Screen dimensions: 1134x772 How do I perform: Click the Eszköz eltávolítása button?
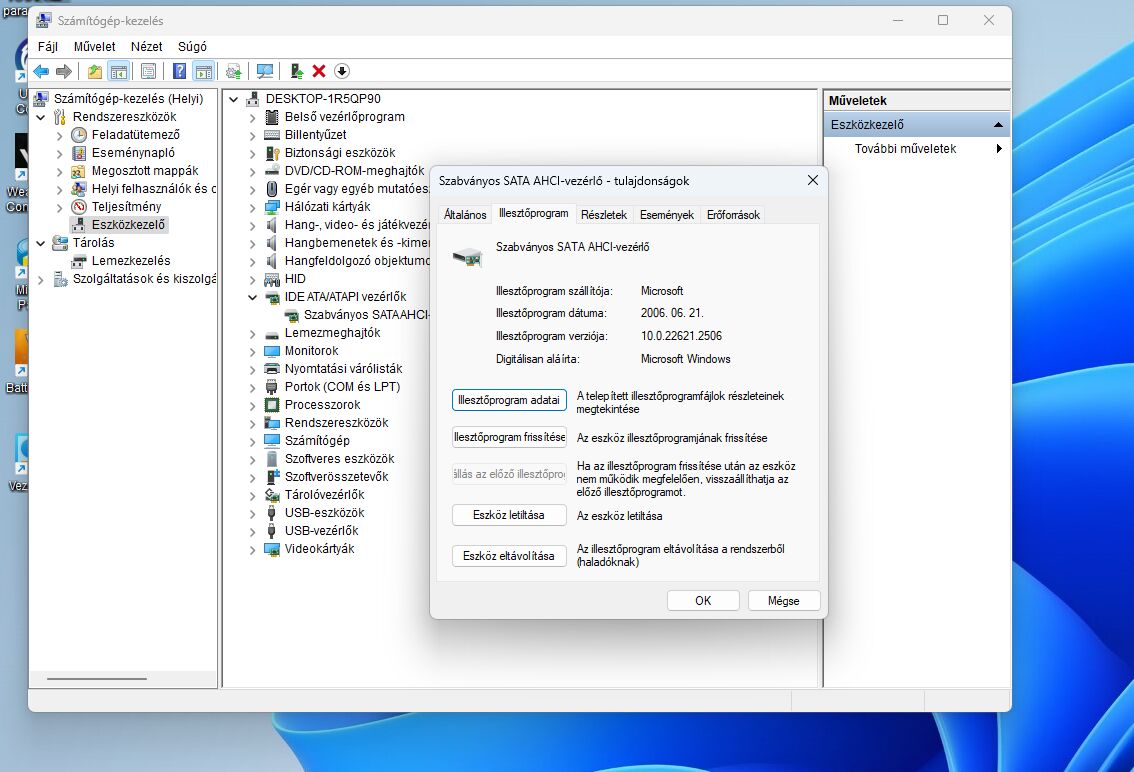point(509,556)
